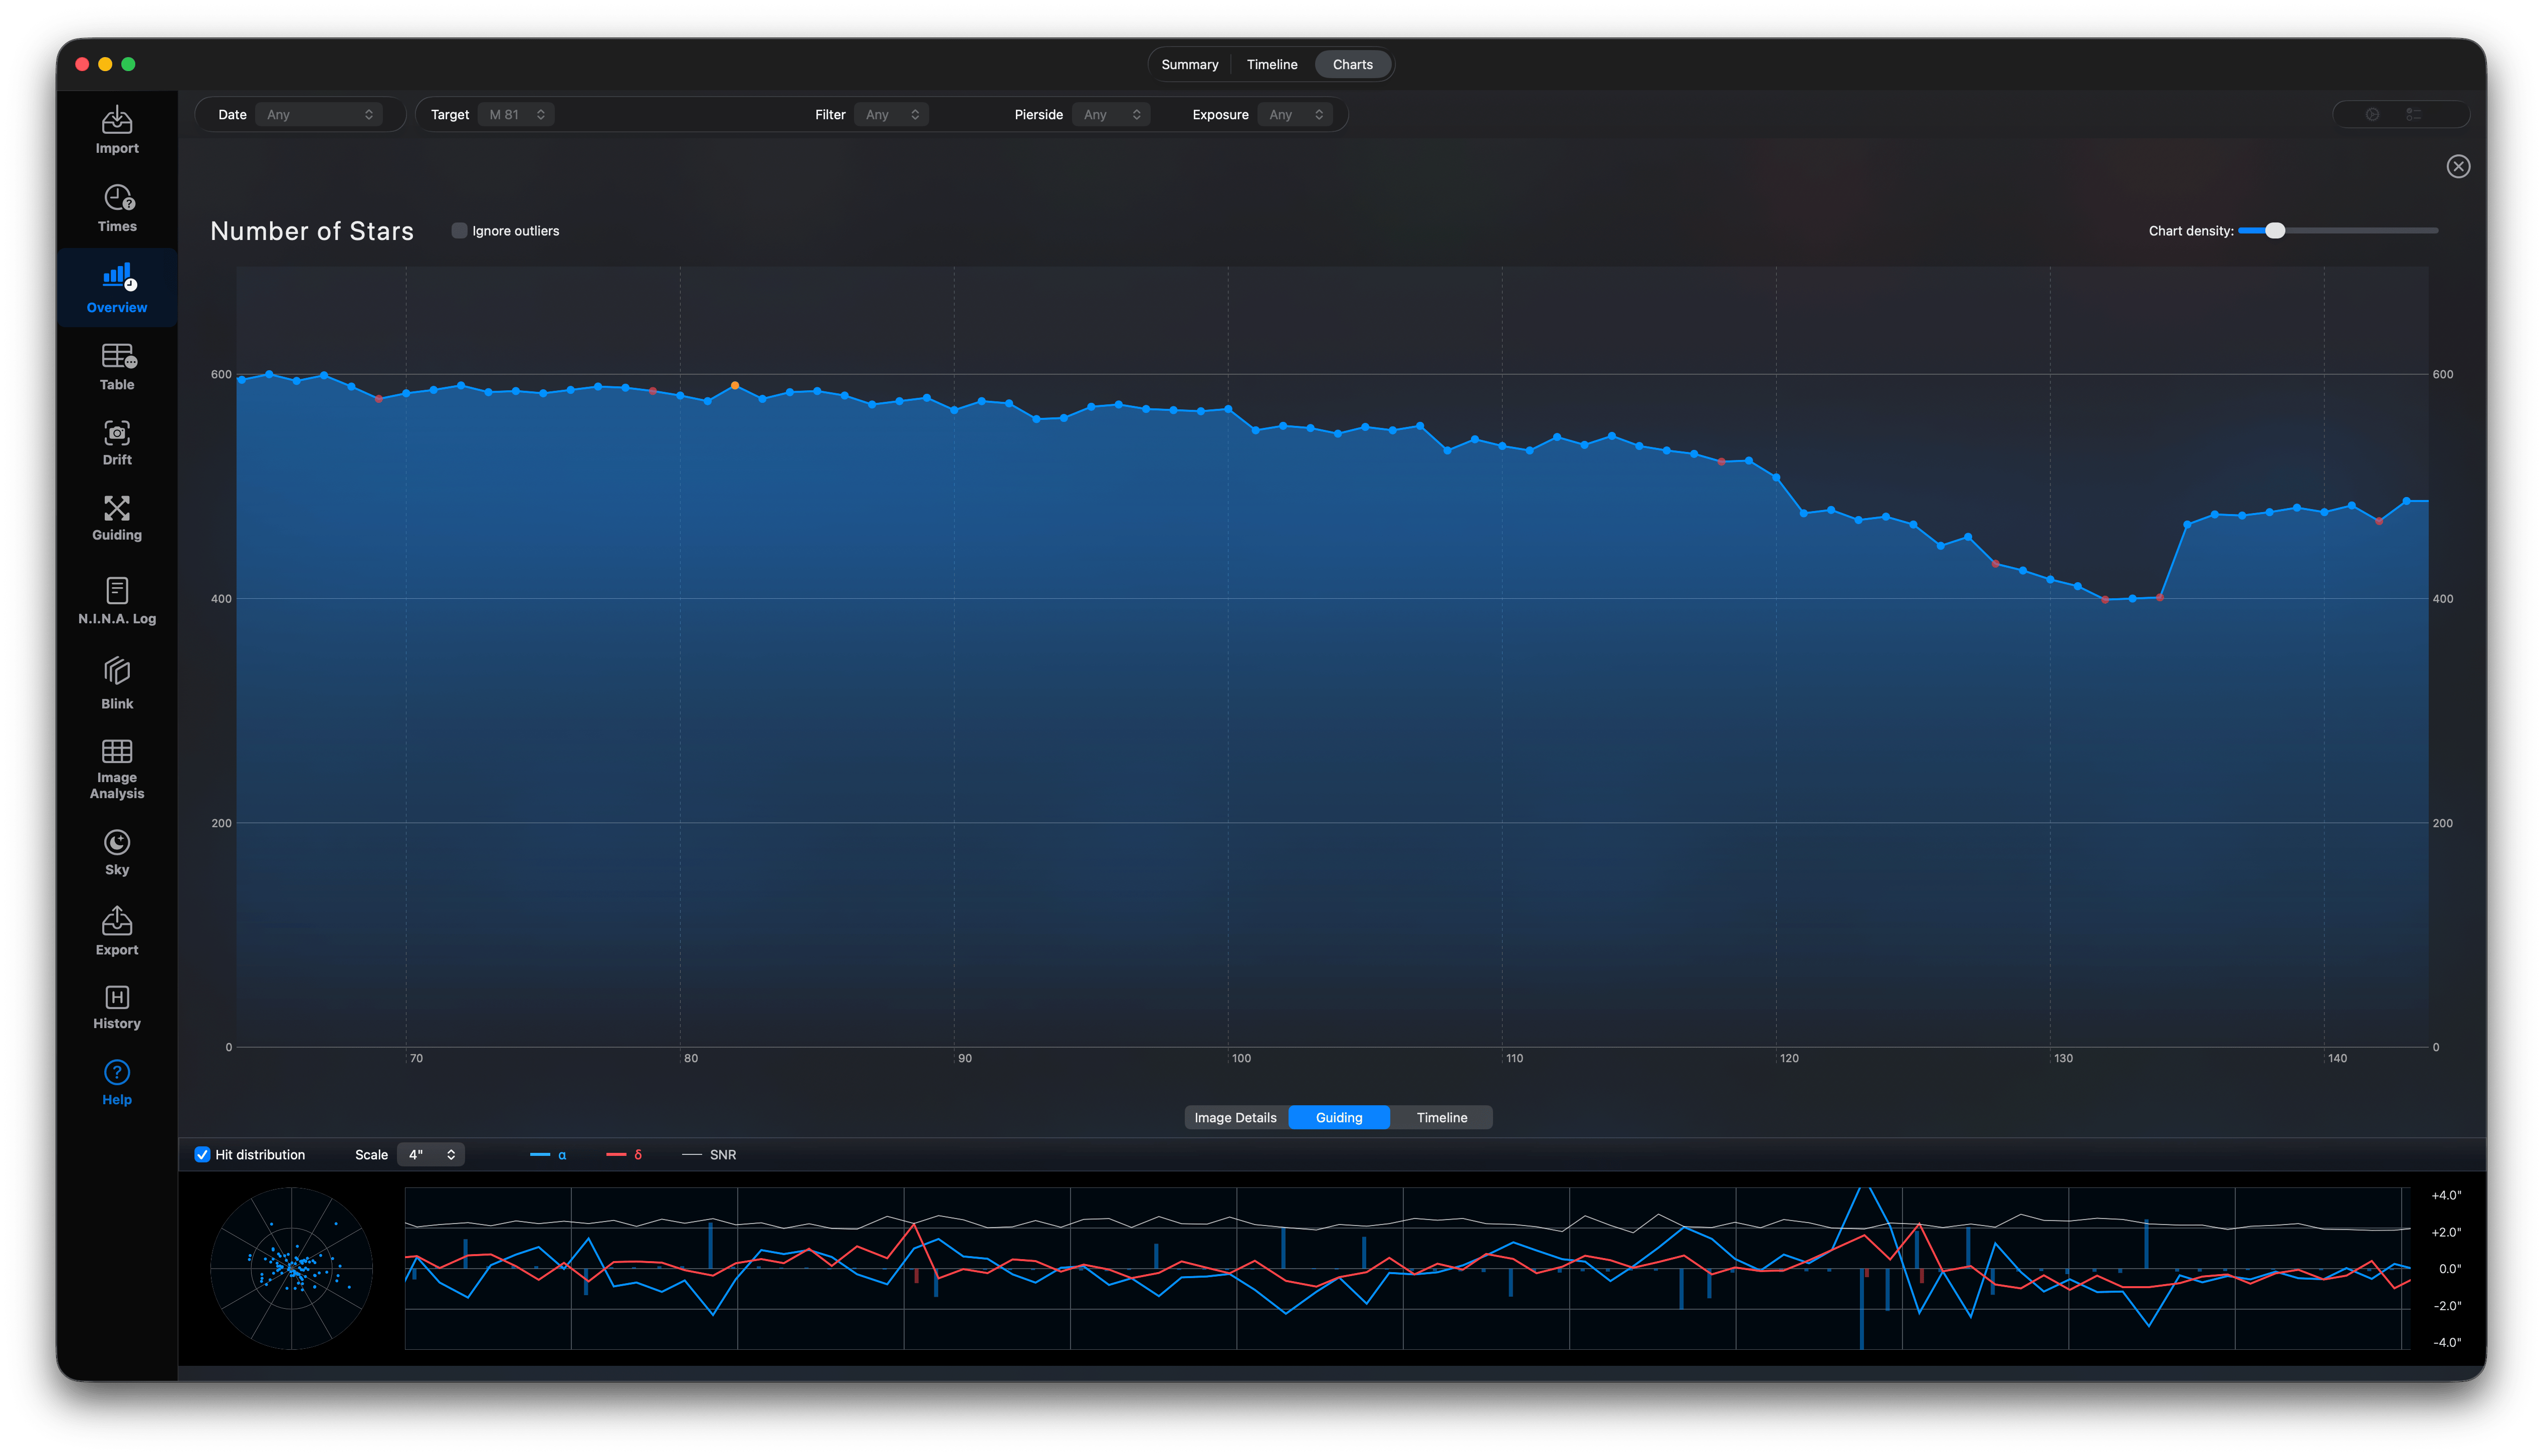
Task: Open the History sidebar item
Action: (117, 1007)
